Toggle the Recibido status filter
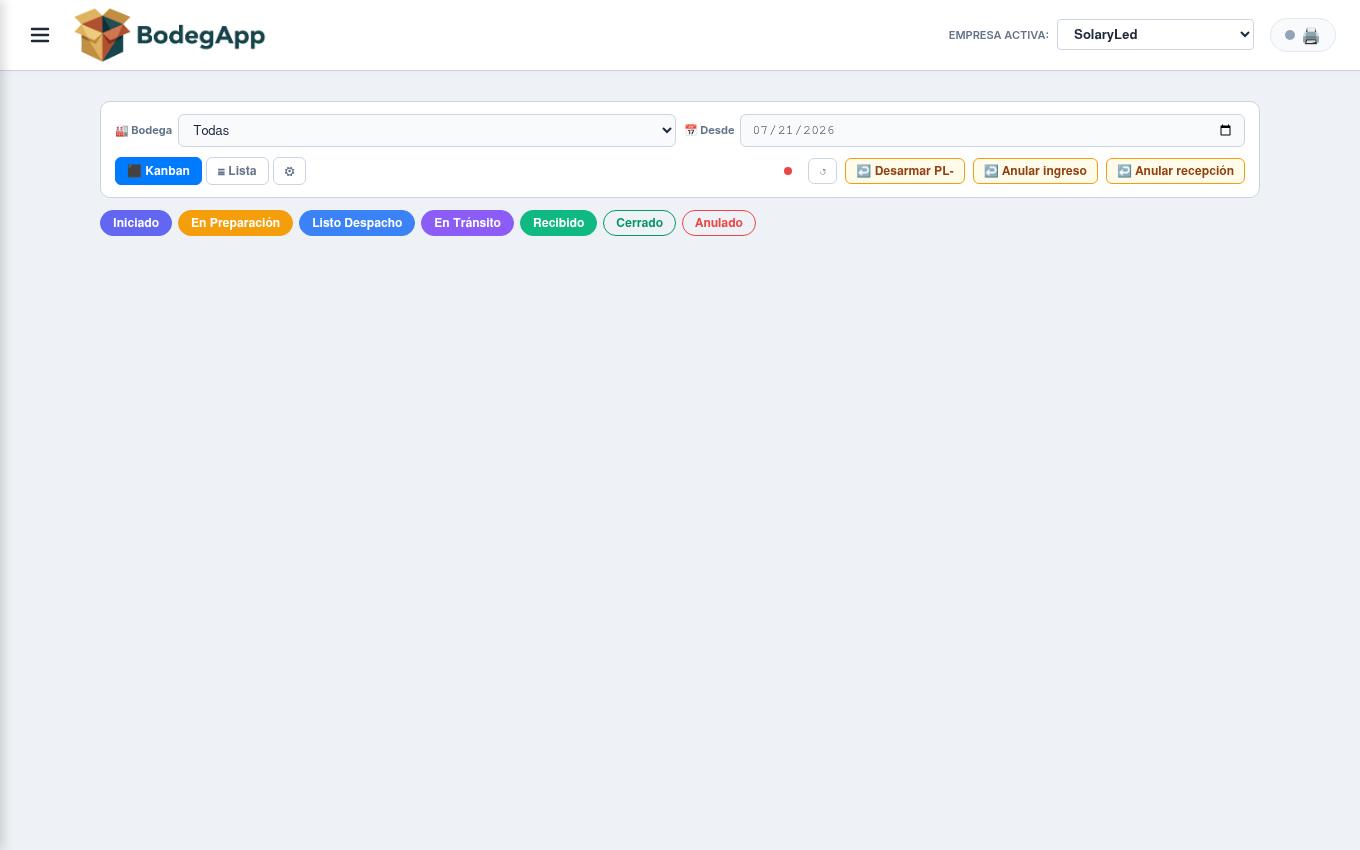 558,223
